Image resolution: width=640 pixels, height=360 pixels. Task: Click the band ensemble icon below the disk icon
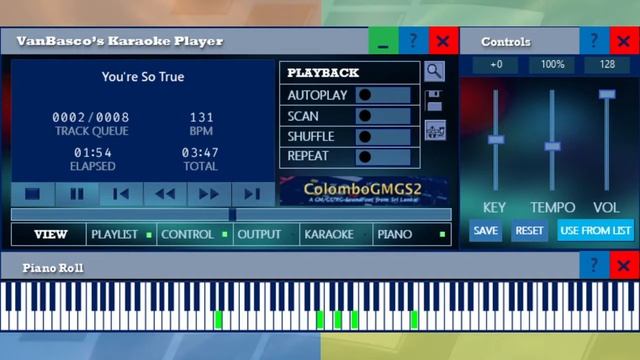click(435, 131)
